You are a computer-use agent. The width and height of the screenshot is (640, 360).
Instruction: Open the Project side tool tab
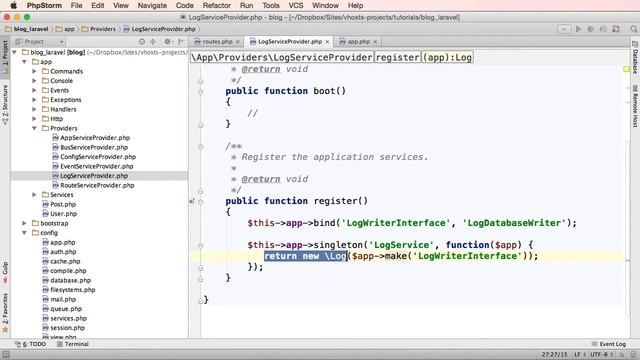coord(5,56)
